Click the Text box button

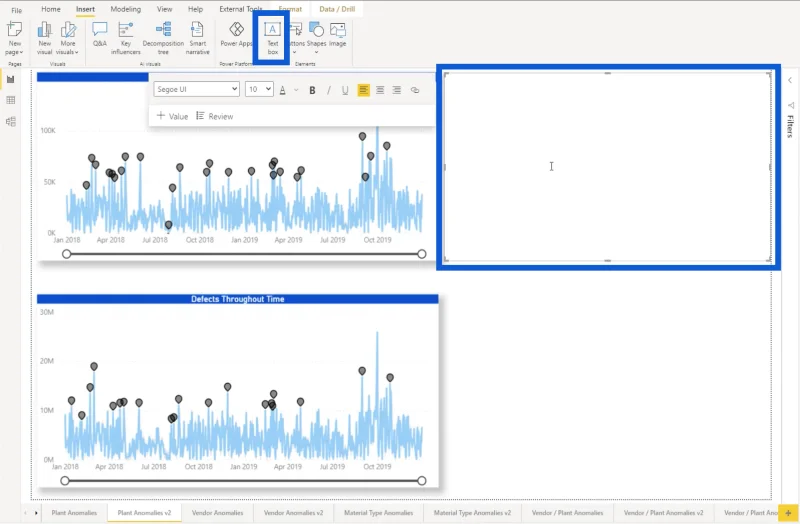pos(272,38)
